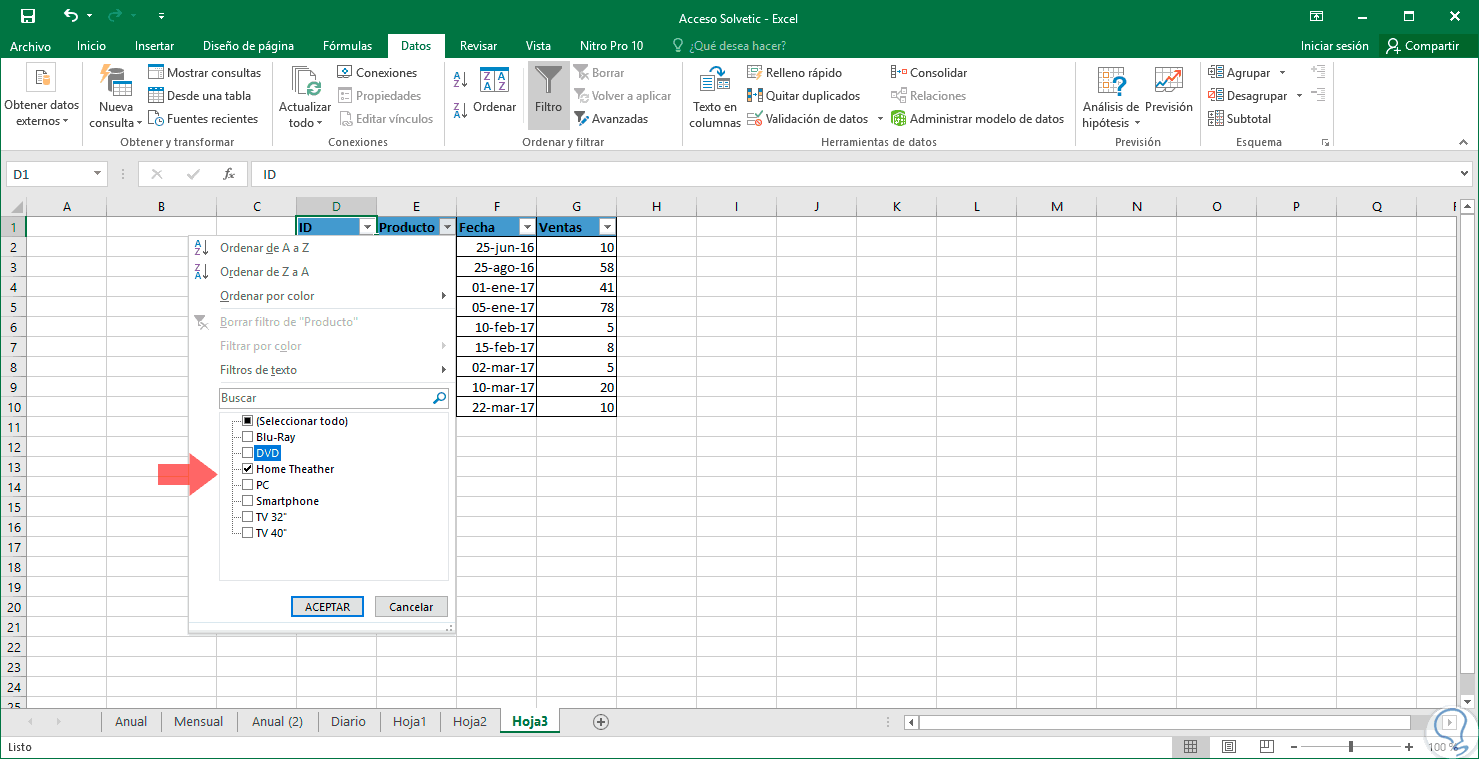1479x759 pixels.
Task: Open Avanzadas filter options
Action: coord(611,119)
